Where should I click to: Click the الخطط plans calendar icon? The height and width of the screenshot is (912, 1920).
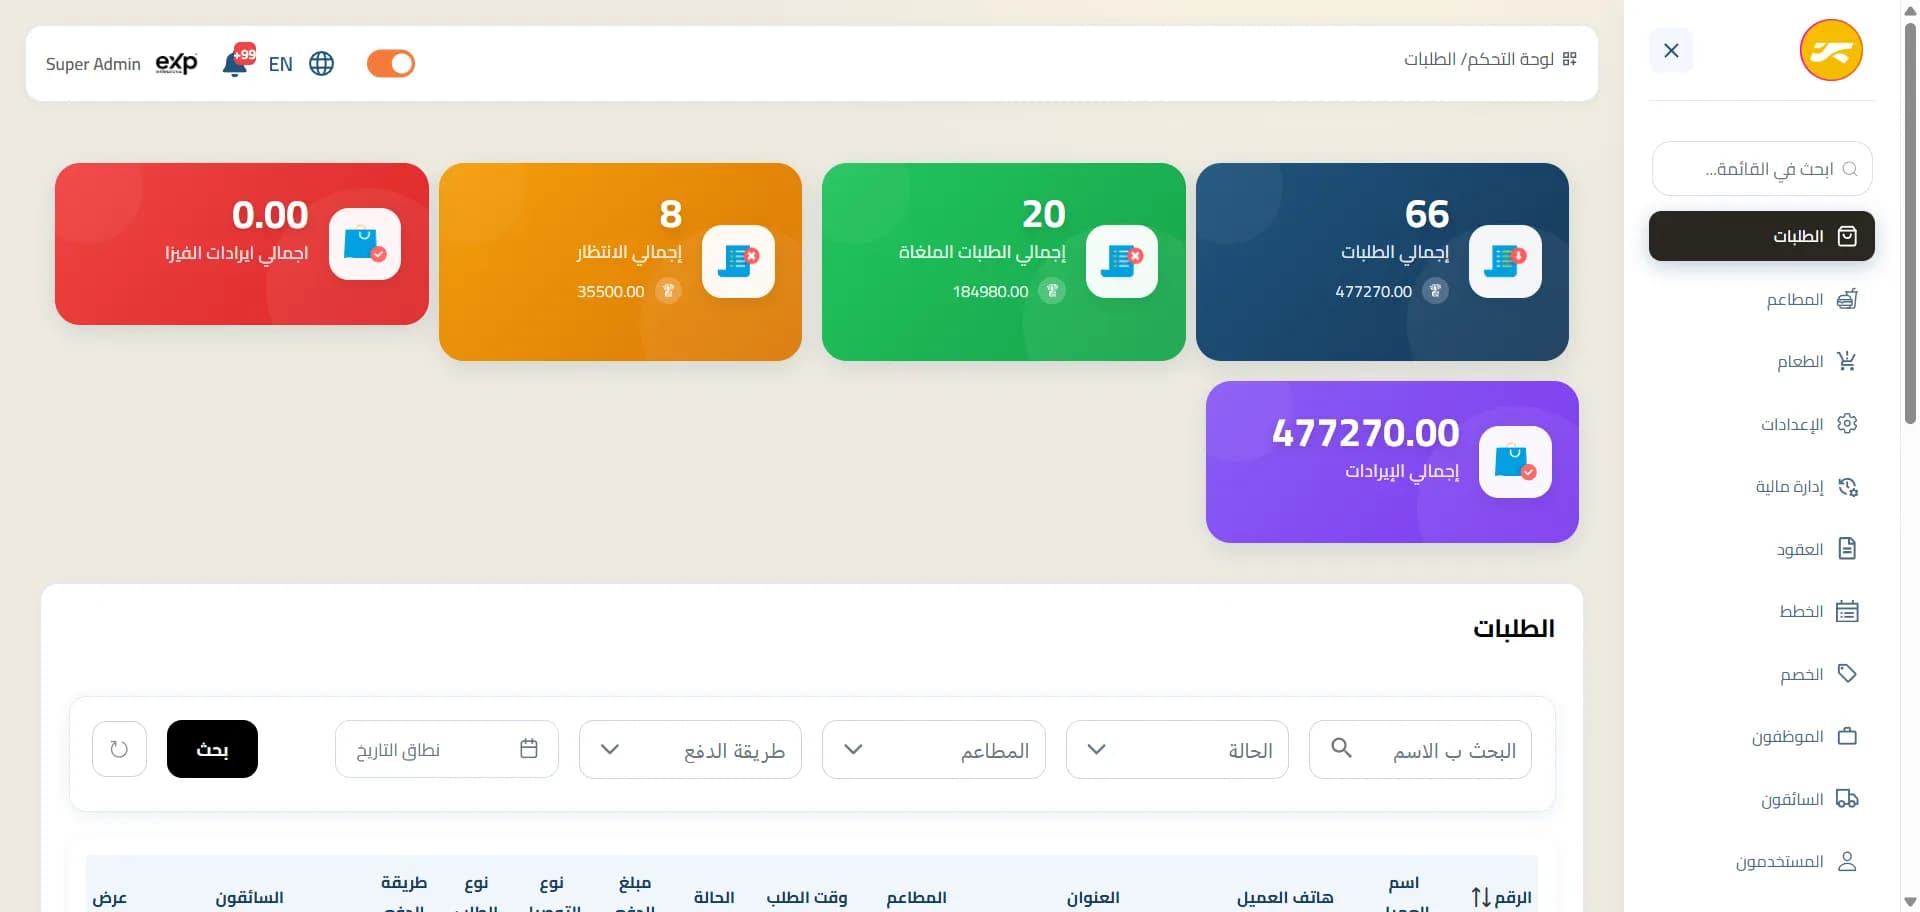click(x=1847, y=611)
